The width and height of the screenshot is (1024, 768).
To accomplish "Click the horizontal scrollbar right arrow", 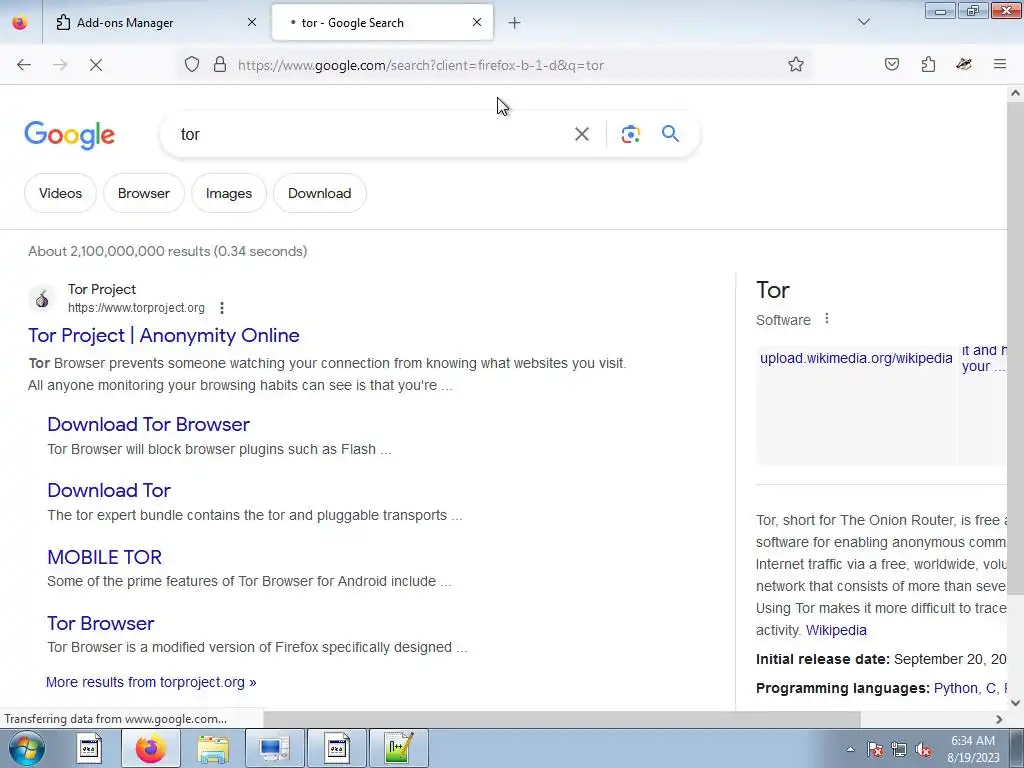I will 999,719.
